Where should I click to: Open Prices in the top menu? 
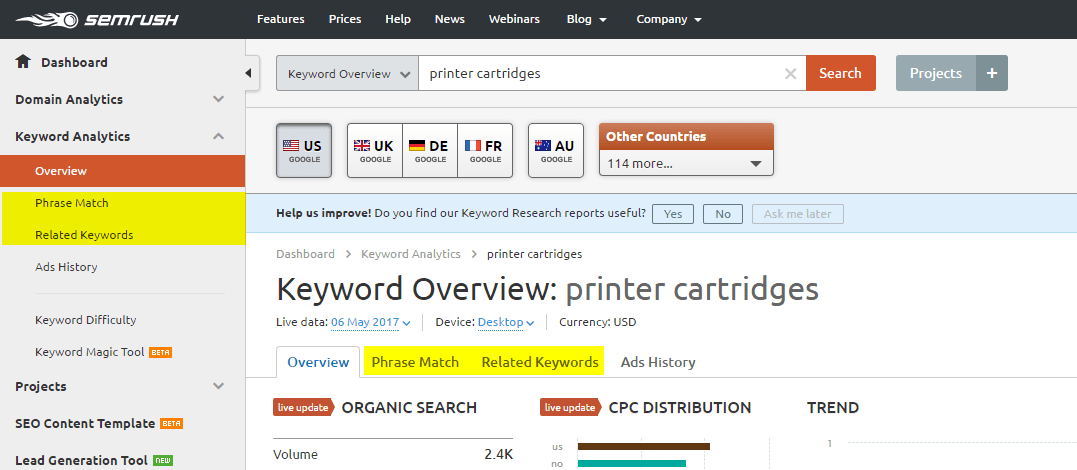(345, 19)
